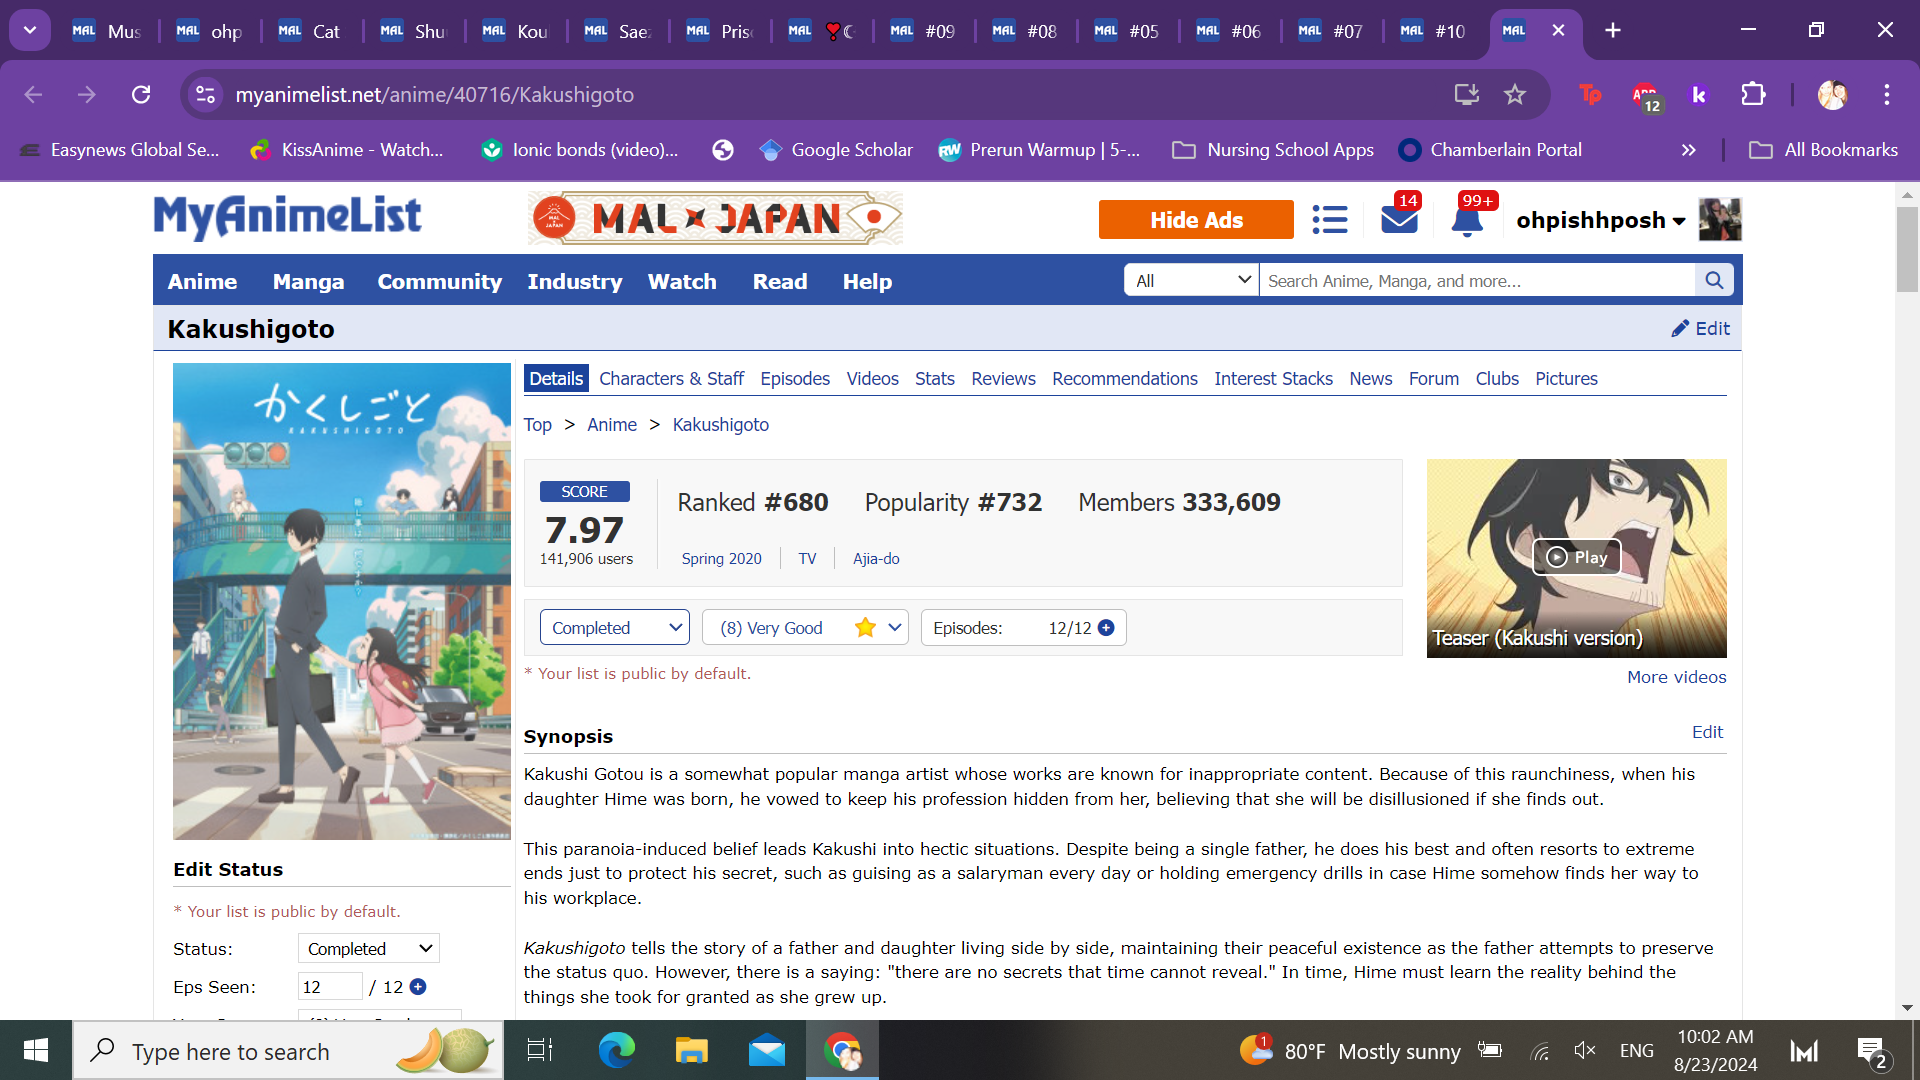Screen dimensions: 1920x1080
Task: Click the search magnifier button
Action: pos(1714,281)
